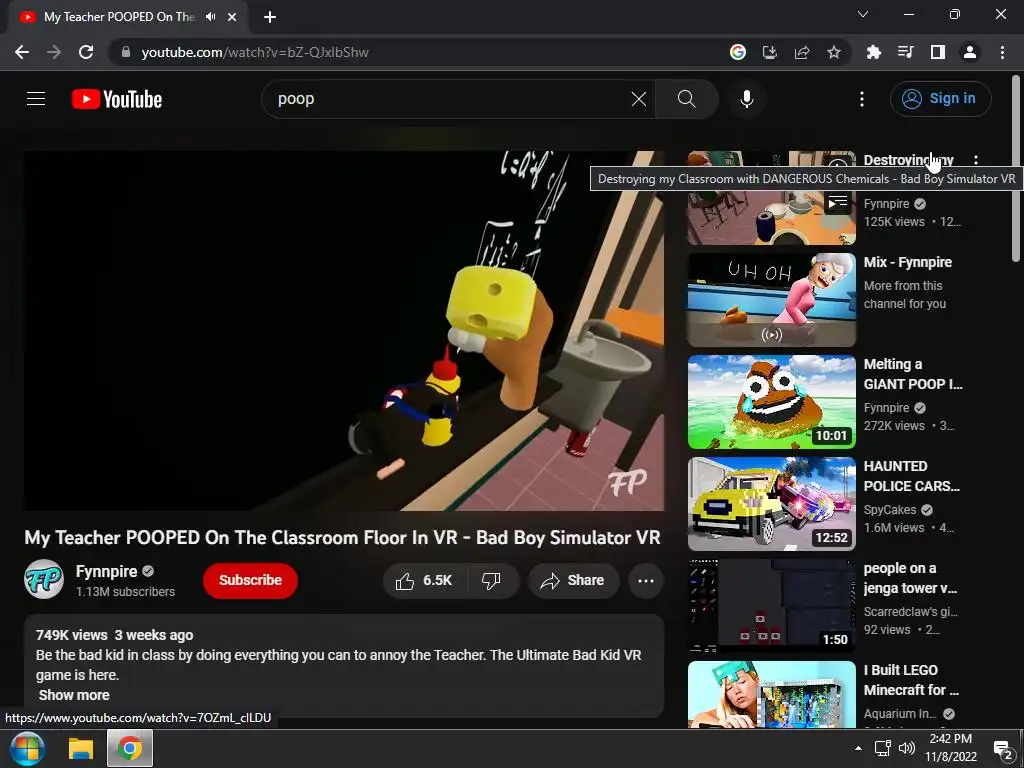Screen dimensions: 1024x768
Task: Open a new browser tab
Action: point(270,17)
